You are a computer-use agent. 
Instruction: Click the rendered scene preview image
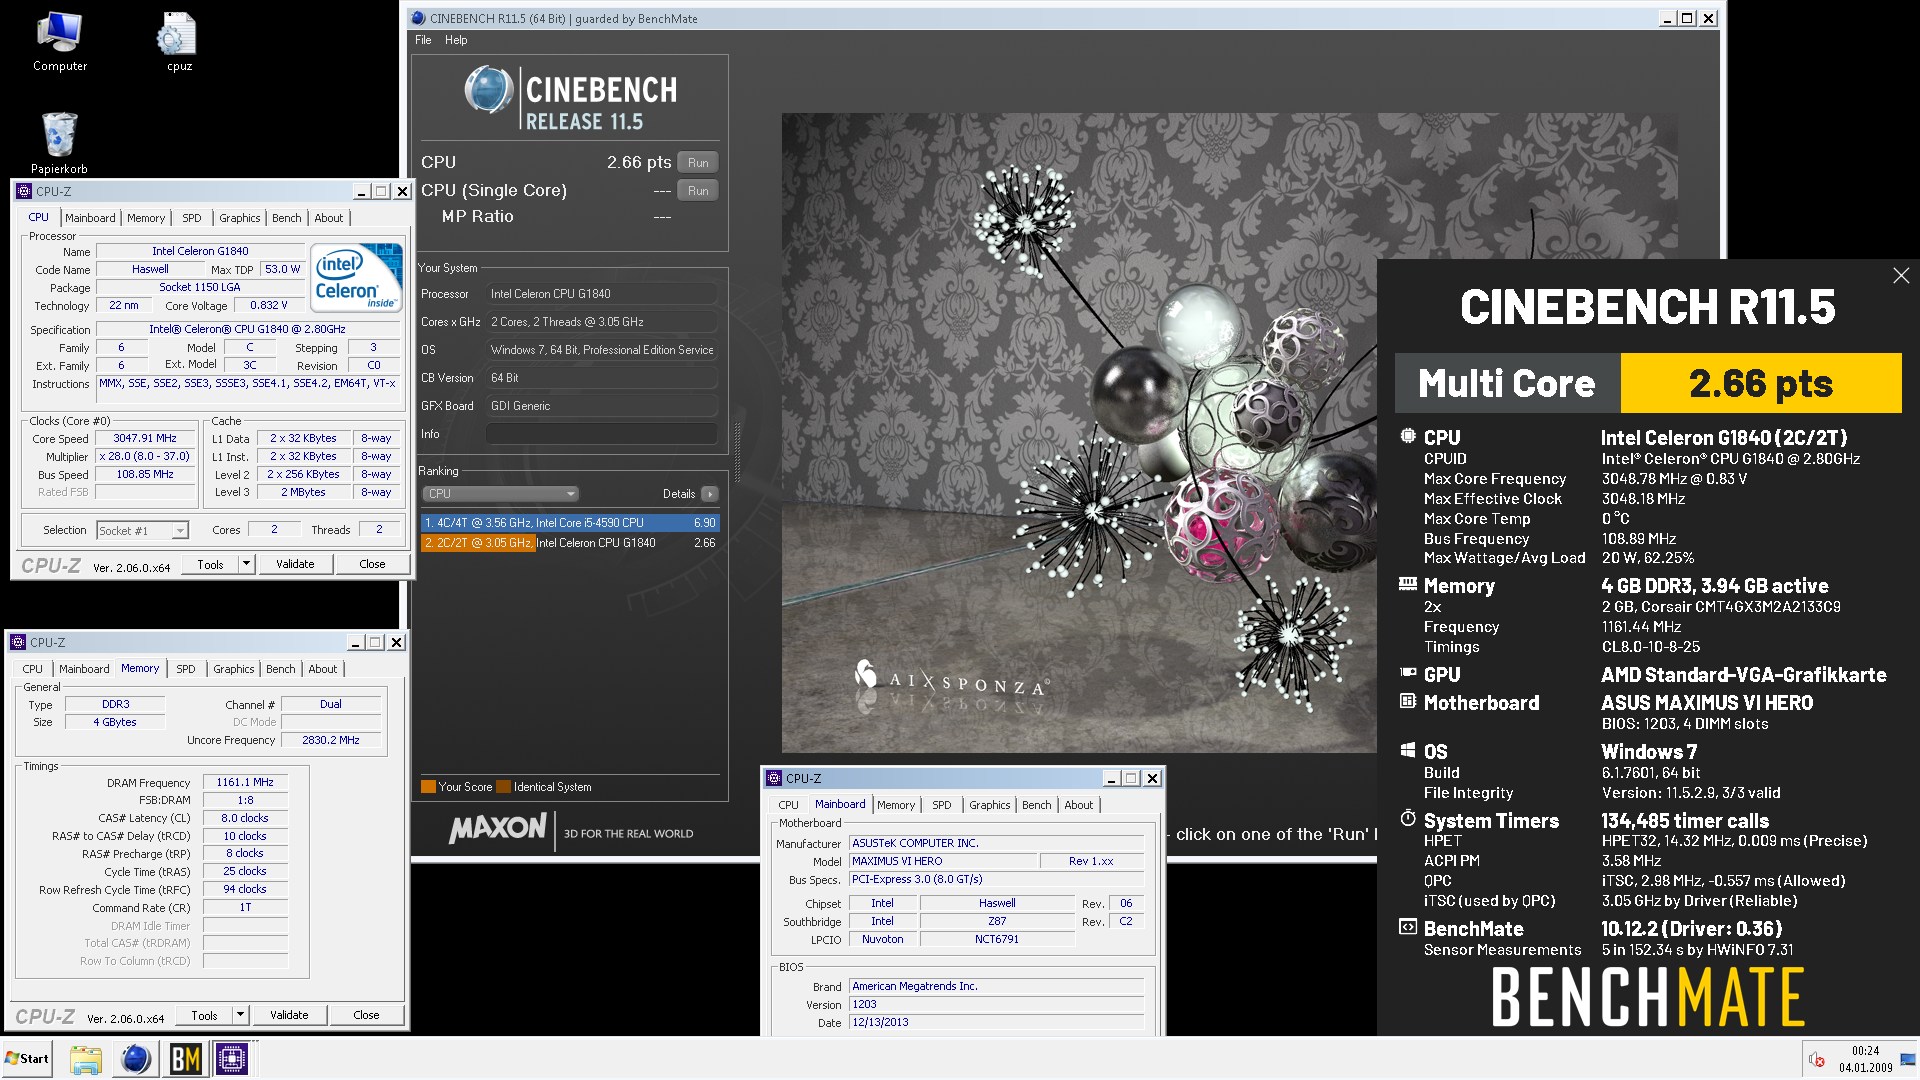(1079, 433)
